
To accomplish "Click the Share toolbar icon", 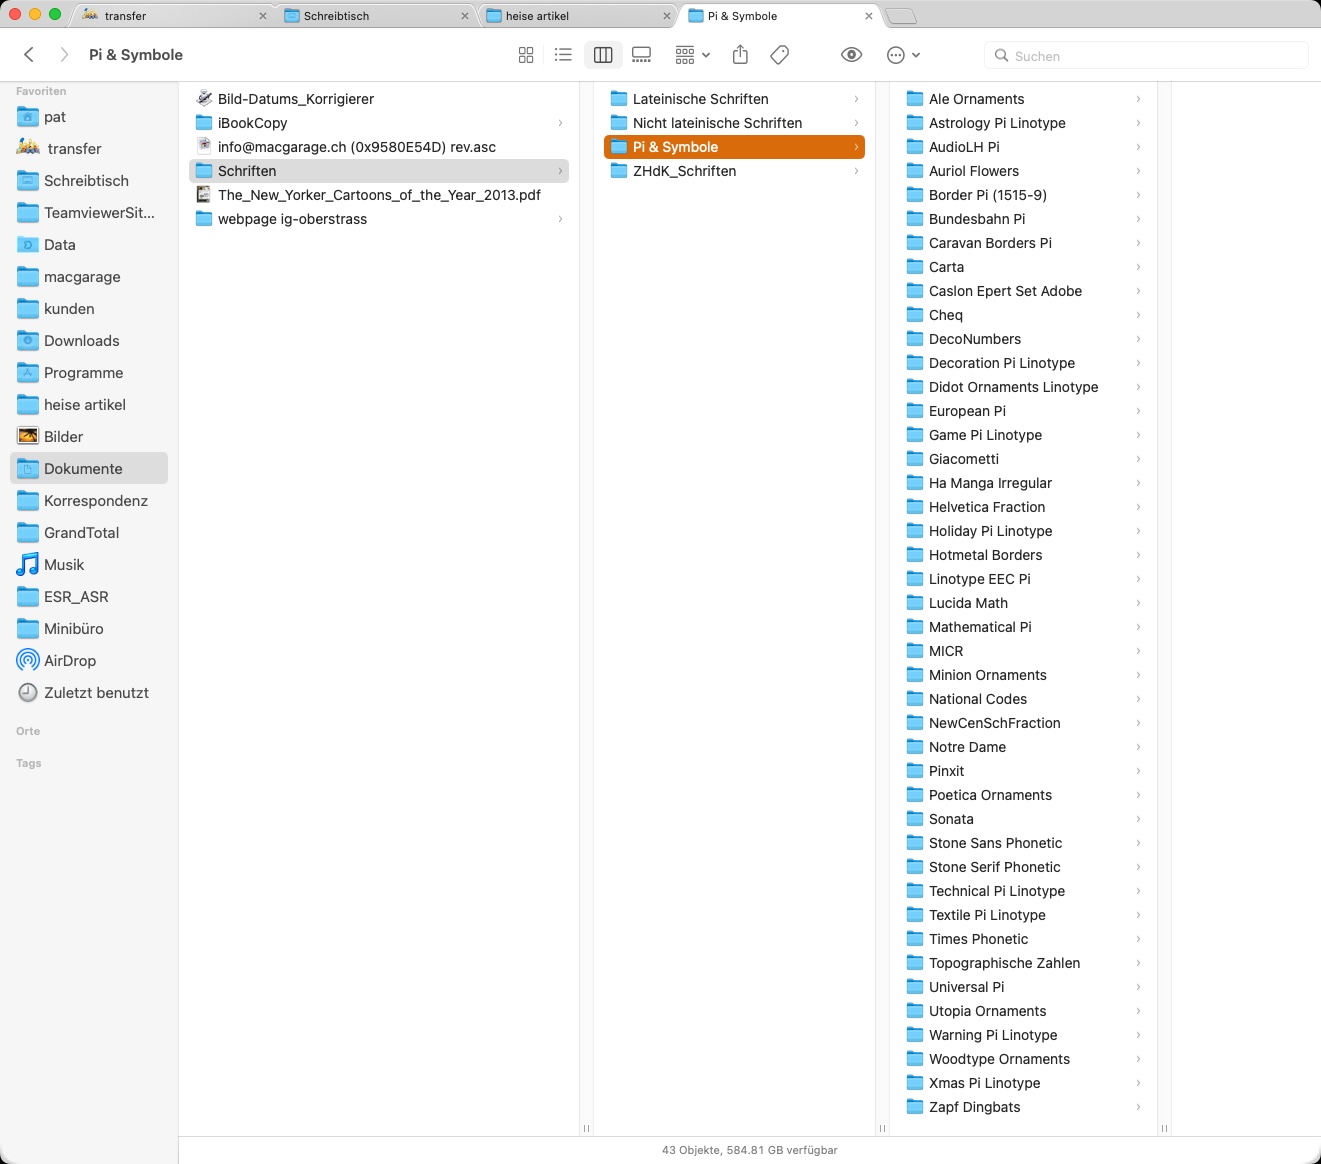I will (740, 55).
